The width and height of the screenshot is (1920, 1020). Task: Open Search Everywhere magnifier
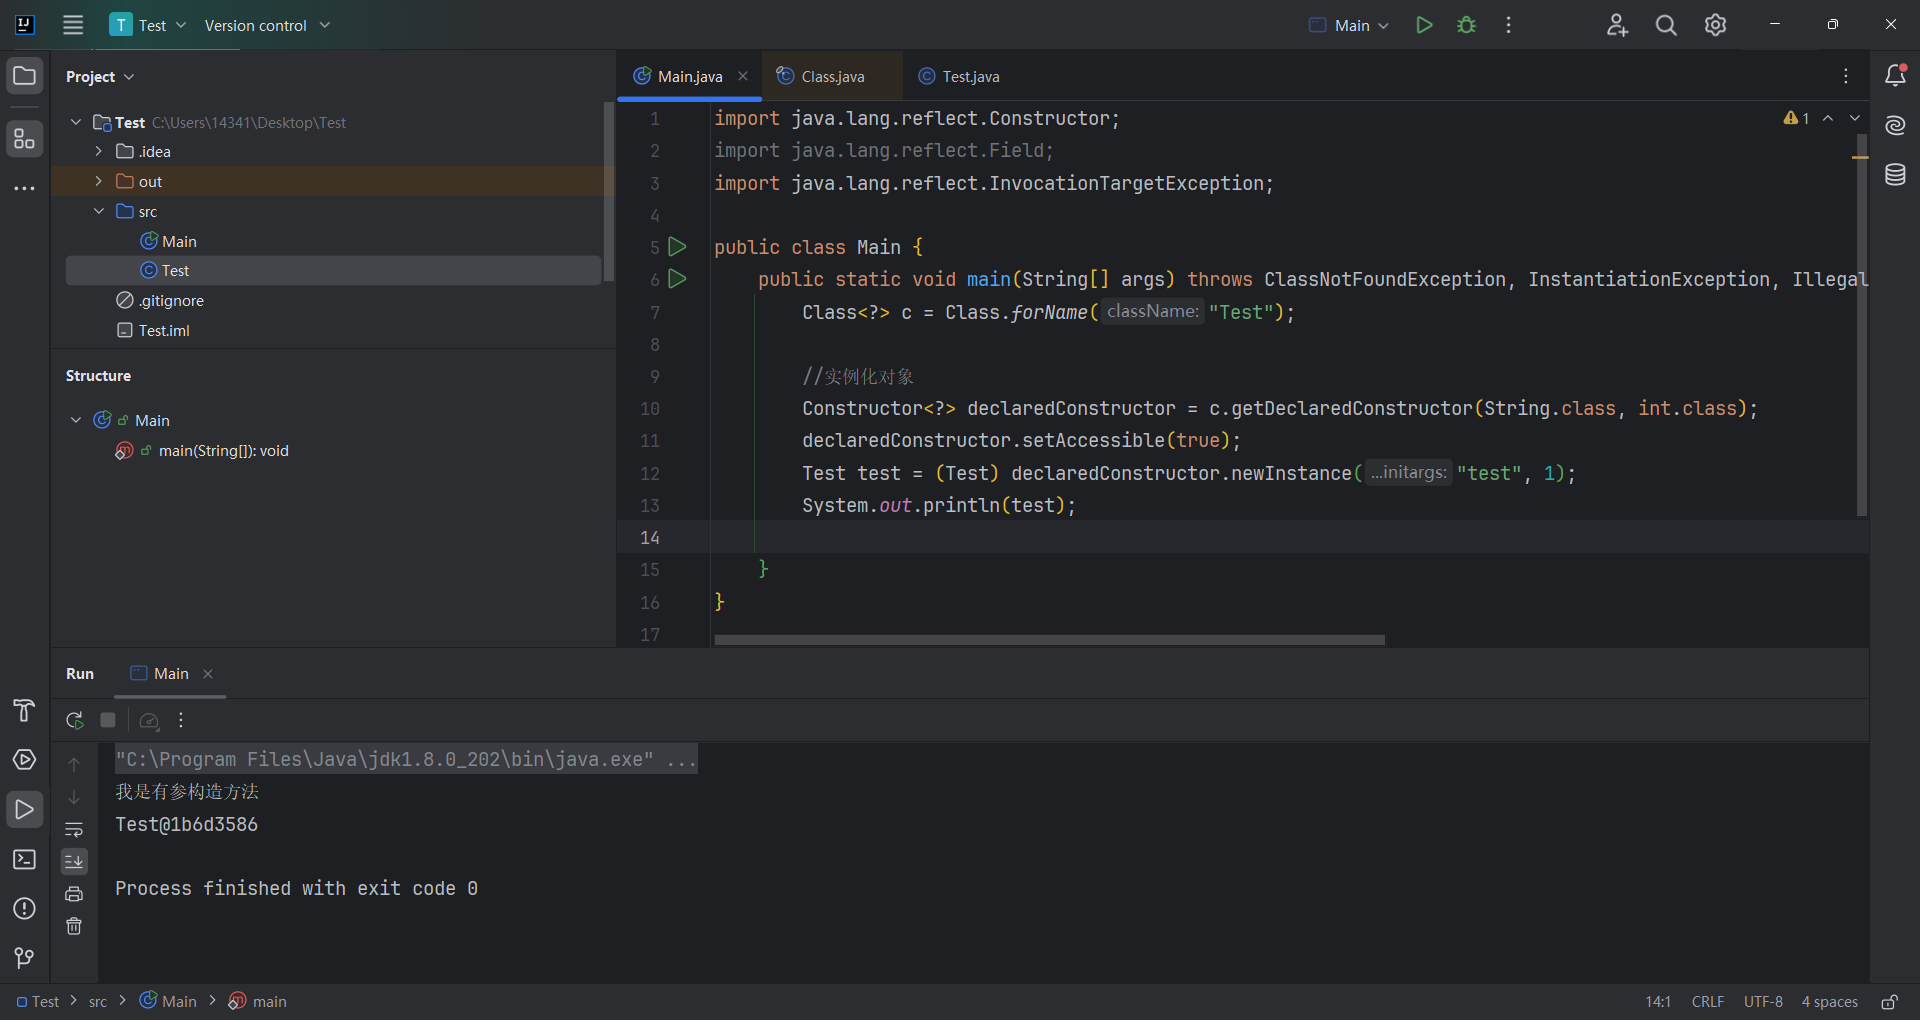point(1666,25)
